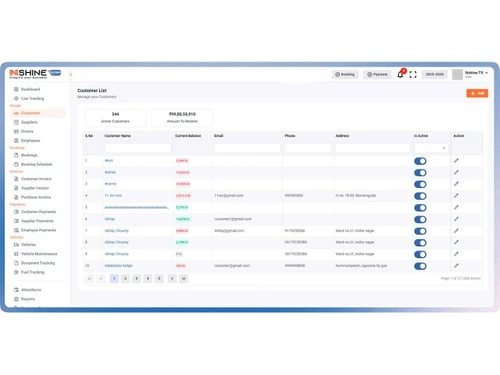
Task: Go to Live Tracking
Action: click(x=32, y=98)
